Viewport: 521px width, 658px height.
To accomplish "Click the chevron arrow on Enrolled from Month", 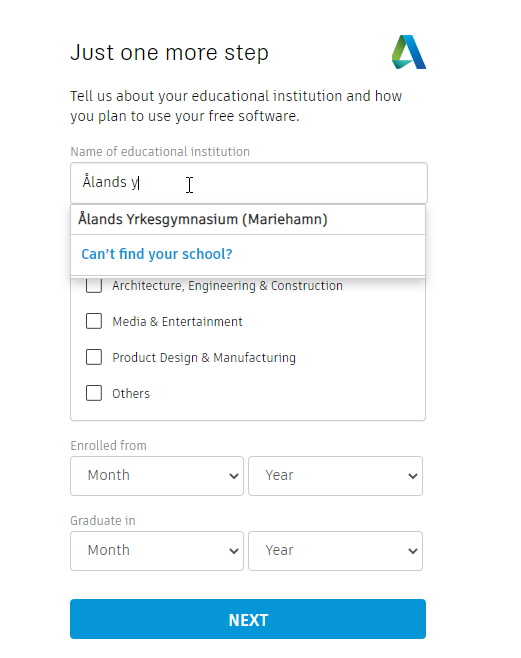I will [x=234, y=476].
